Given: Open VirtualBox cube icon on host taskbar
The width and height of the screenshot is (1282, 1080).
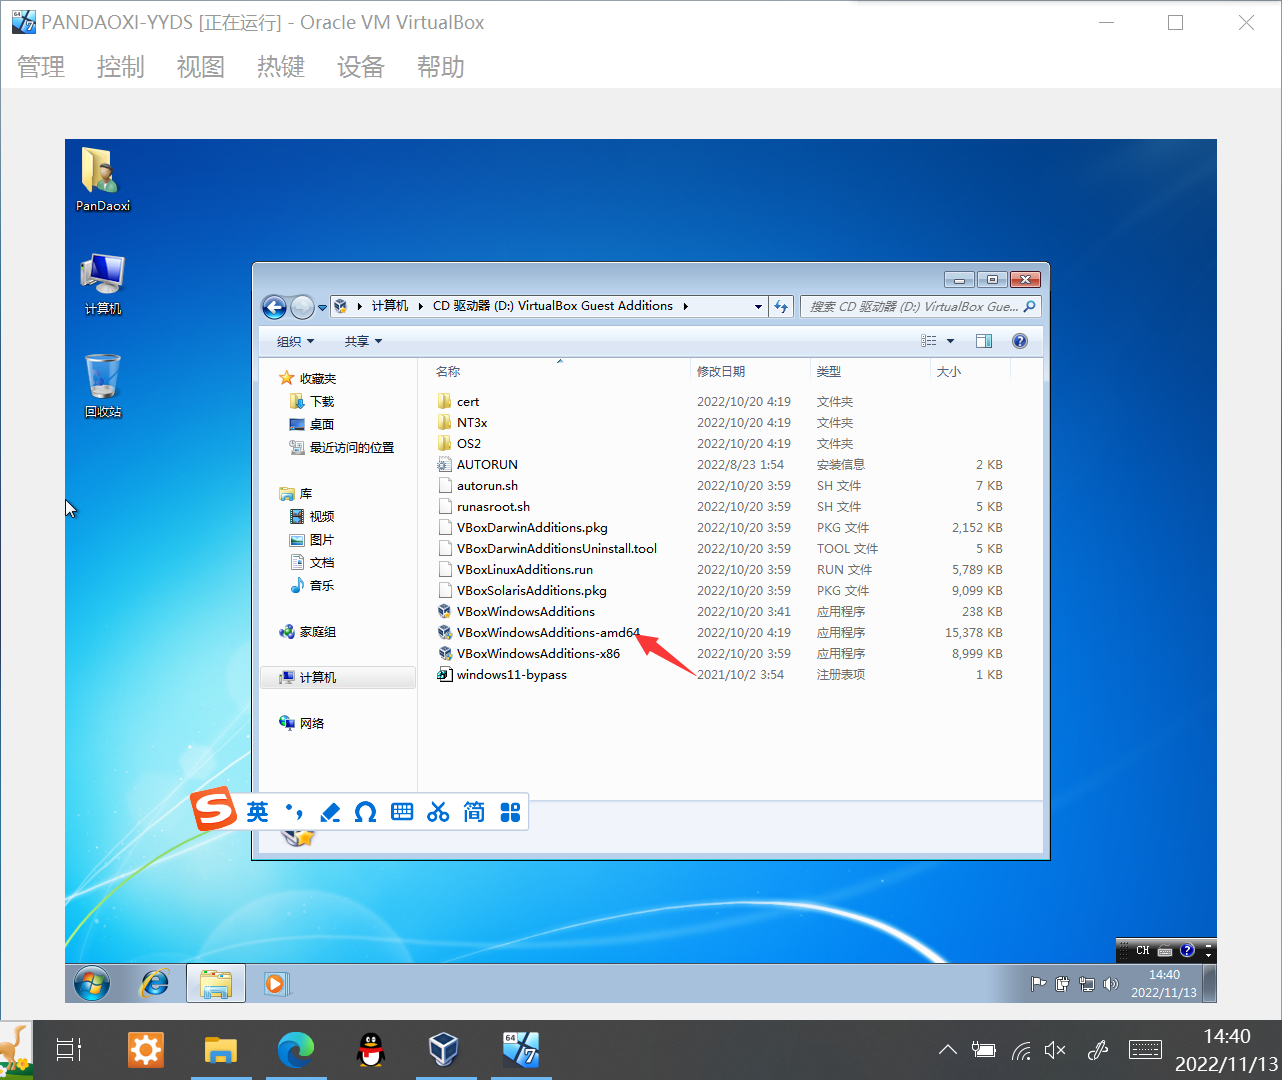Looking at the screenshot, I should pyautogui.click(x=443, y=1049).
